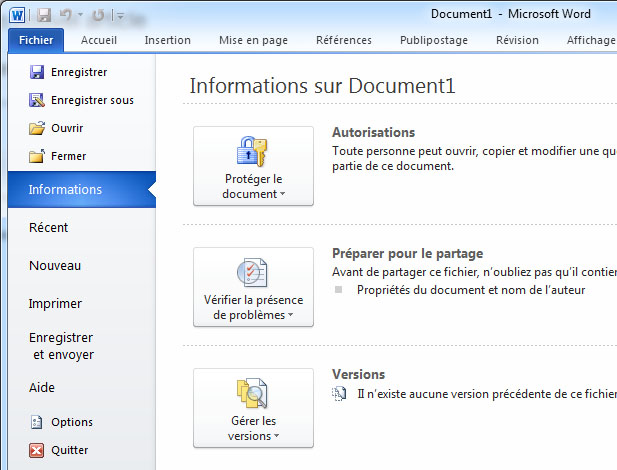Choose Fermer text in the sidebar

click(68, 156)
